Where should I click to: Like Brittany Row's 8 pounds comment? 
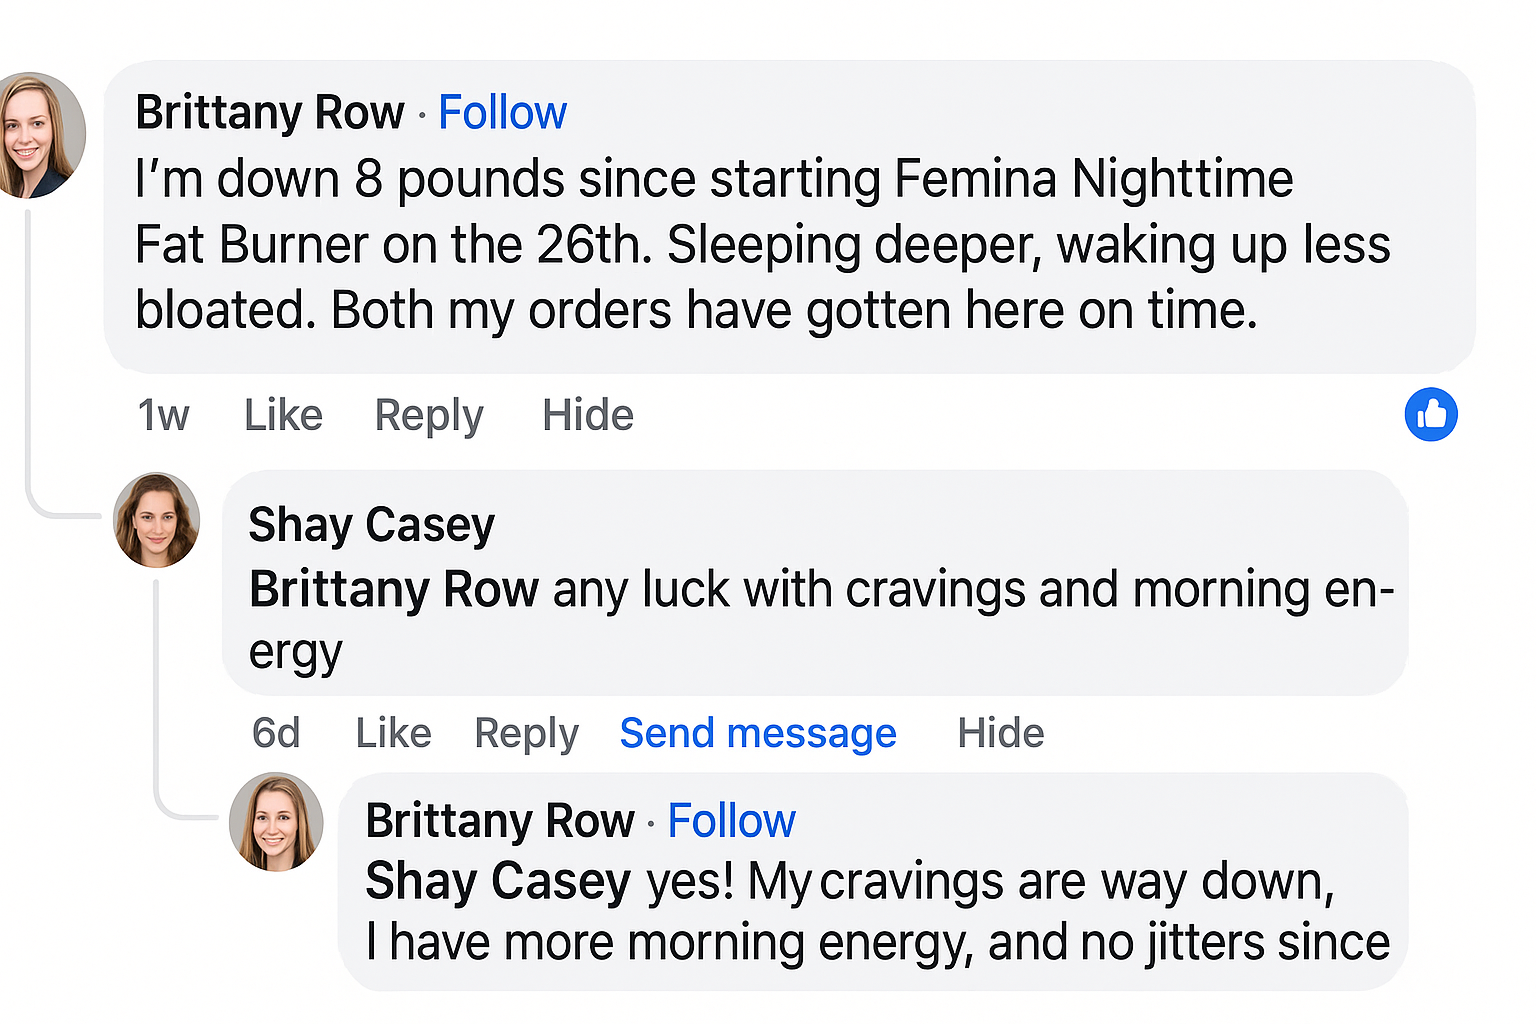[283, 415]
